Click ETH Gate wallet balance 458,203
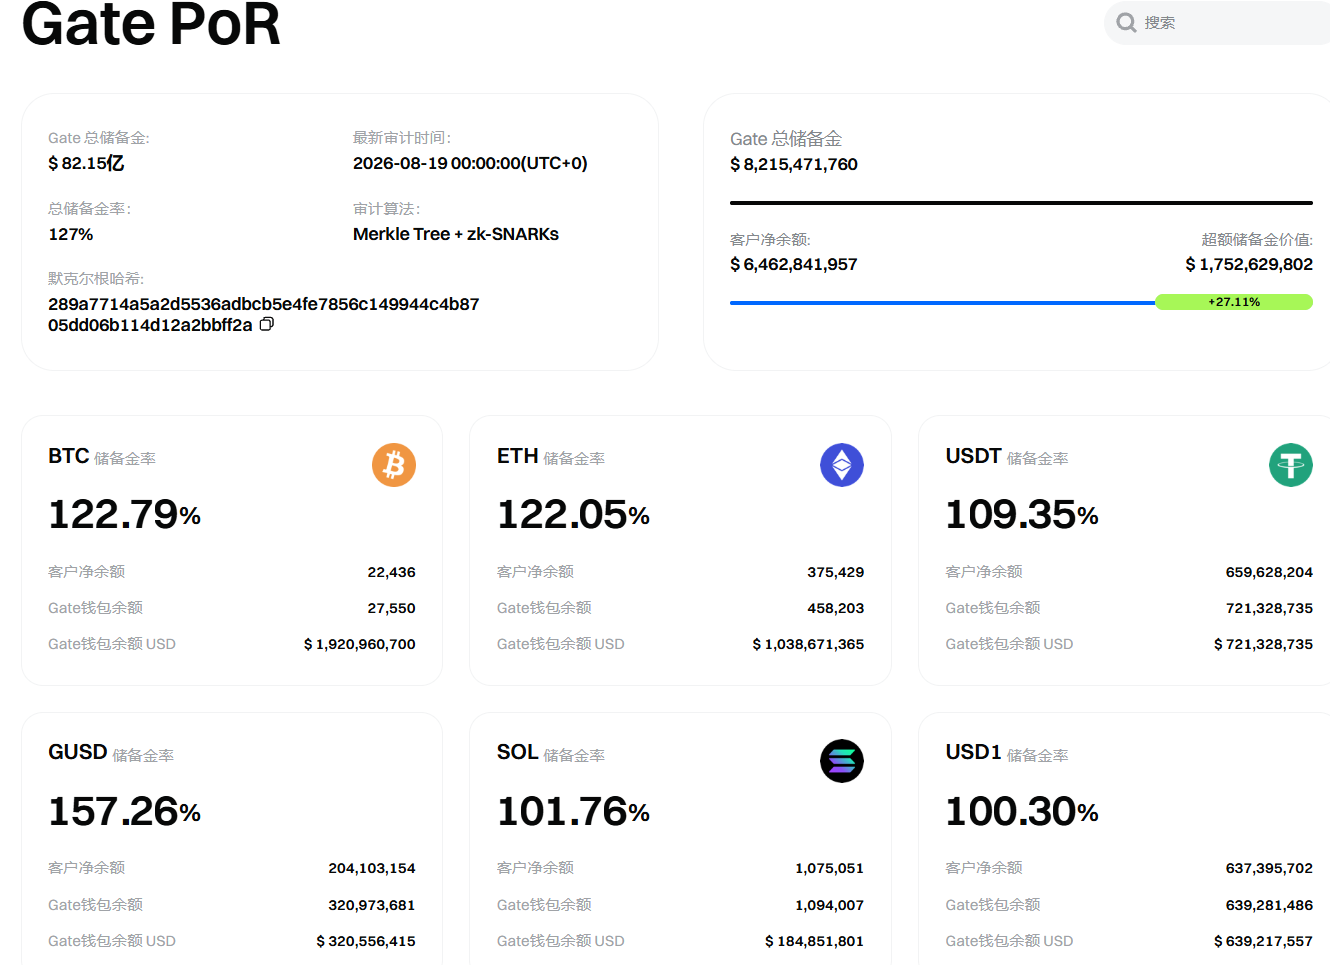The image size is (1330, 965). click(x=836, y=608)
